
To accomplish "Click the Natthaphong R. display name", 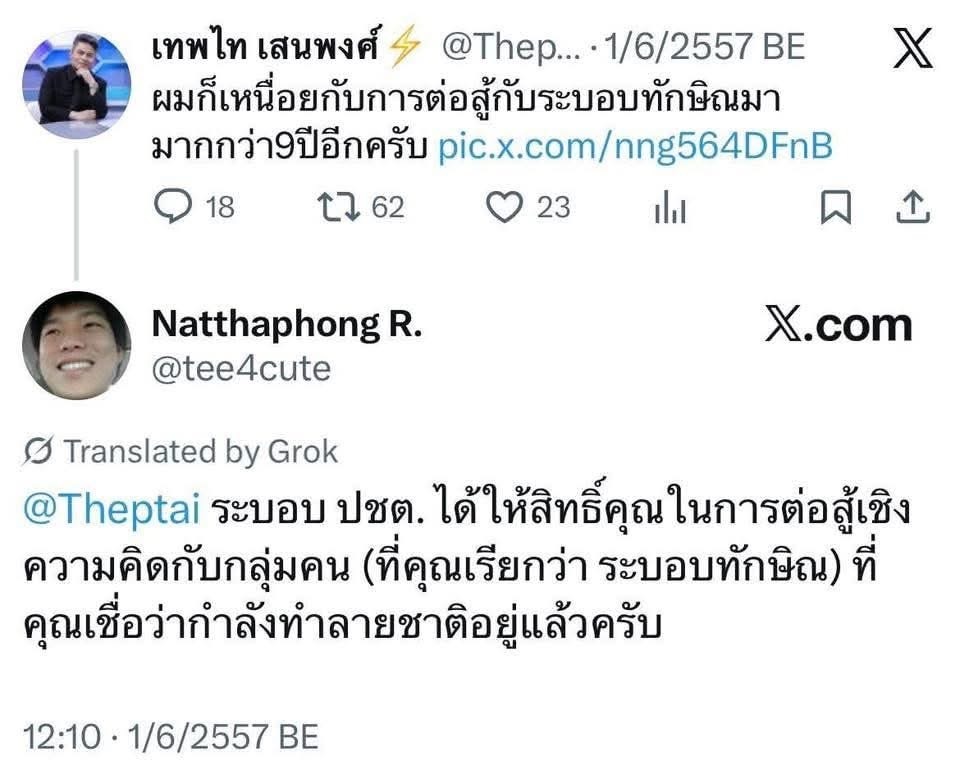I will (286, 324).
